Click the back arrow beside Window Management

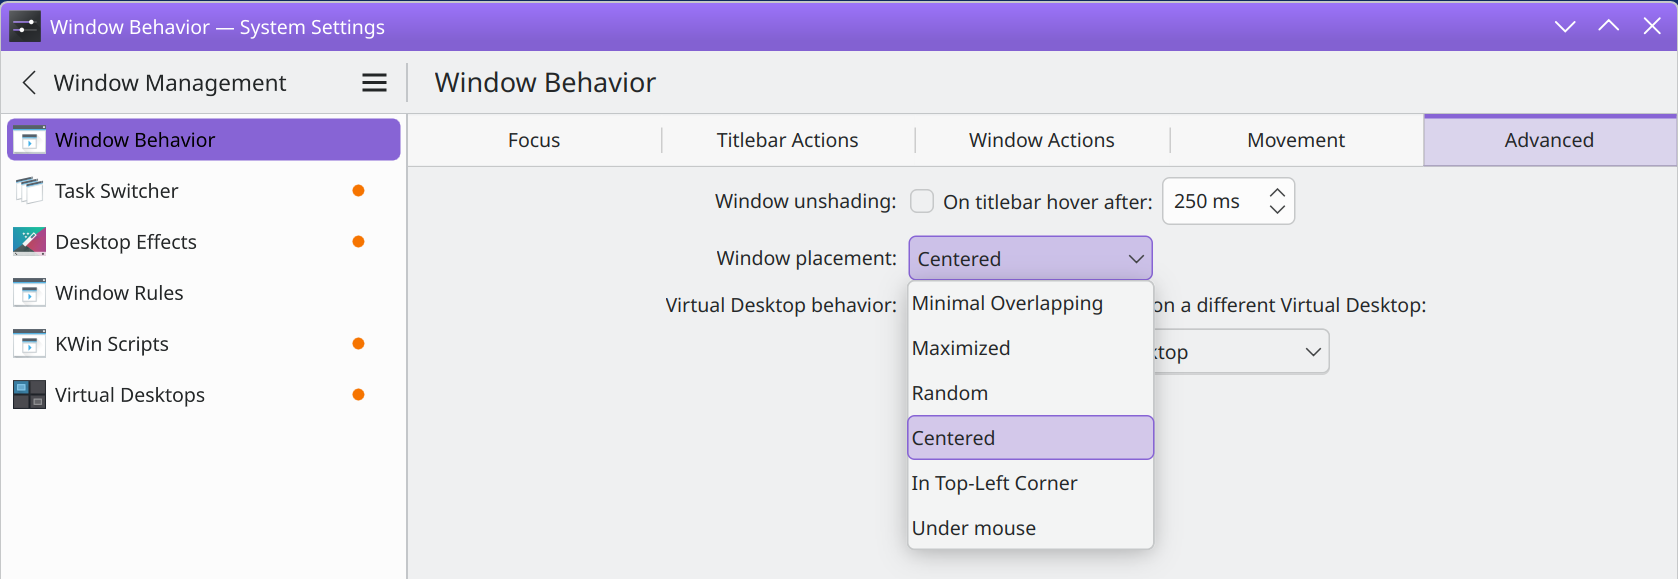click(x=29, y=83)
